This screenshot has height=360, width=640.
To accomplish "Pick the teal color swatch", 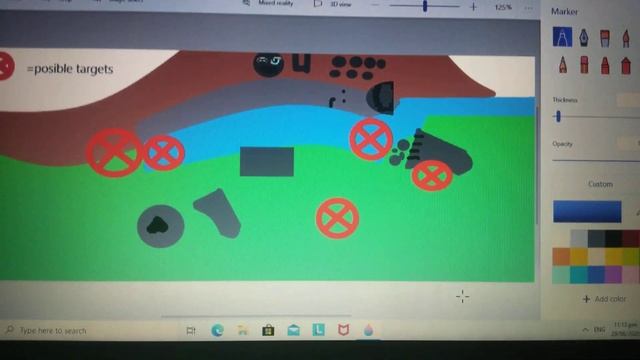I will 578,274.
